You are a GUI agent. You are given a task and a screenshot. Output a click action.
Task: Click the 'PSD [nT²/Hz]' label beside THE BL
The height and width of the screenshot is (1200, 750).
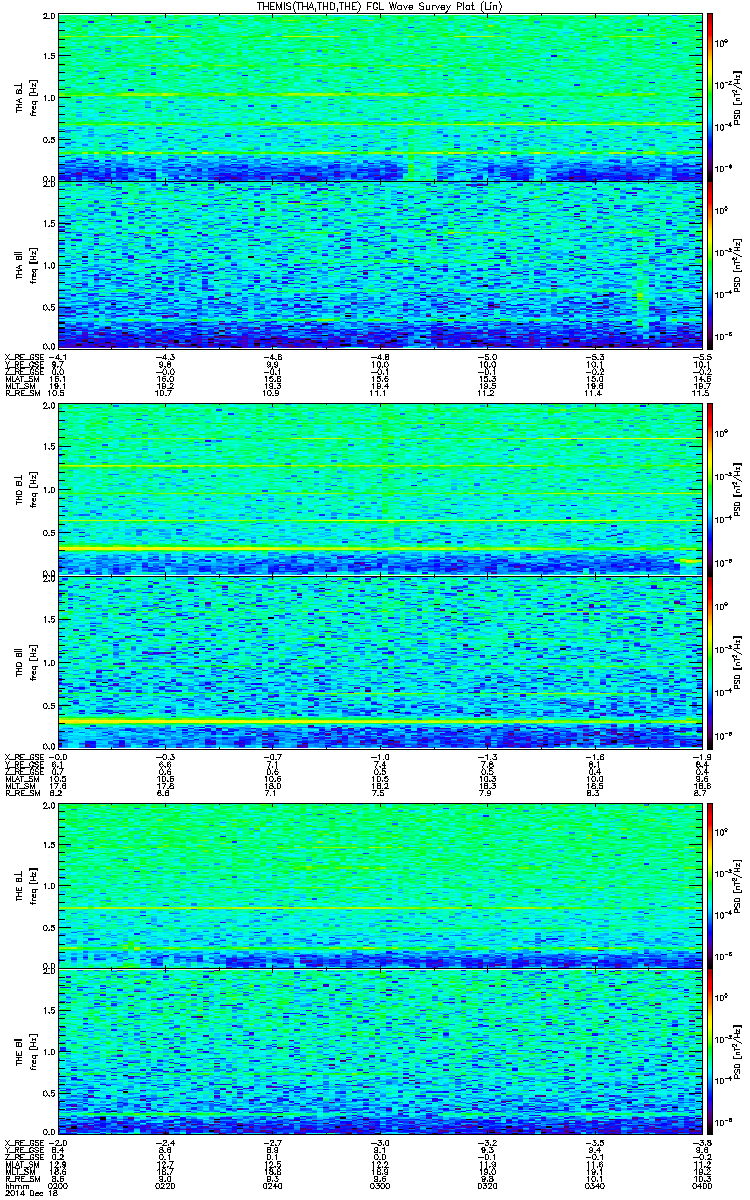[737, 884]
